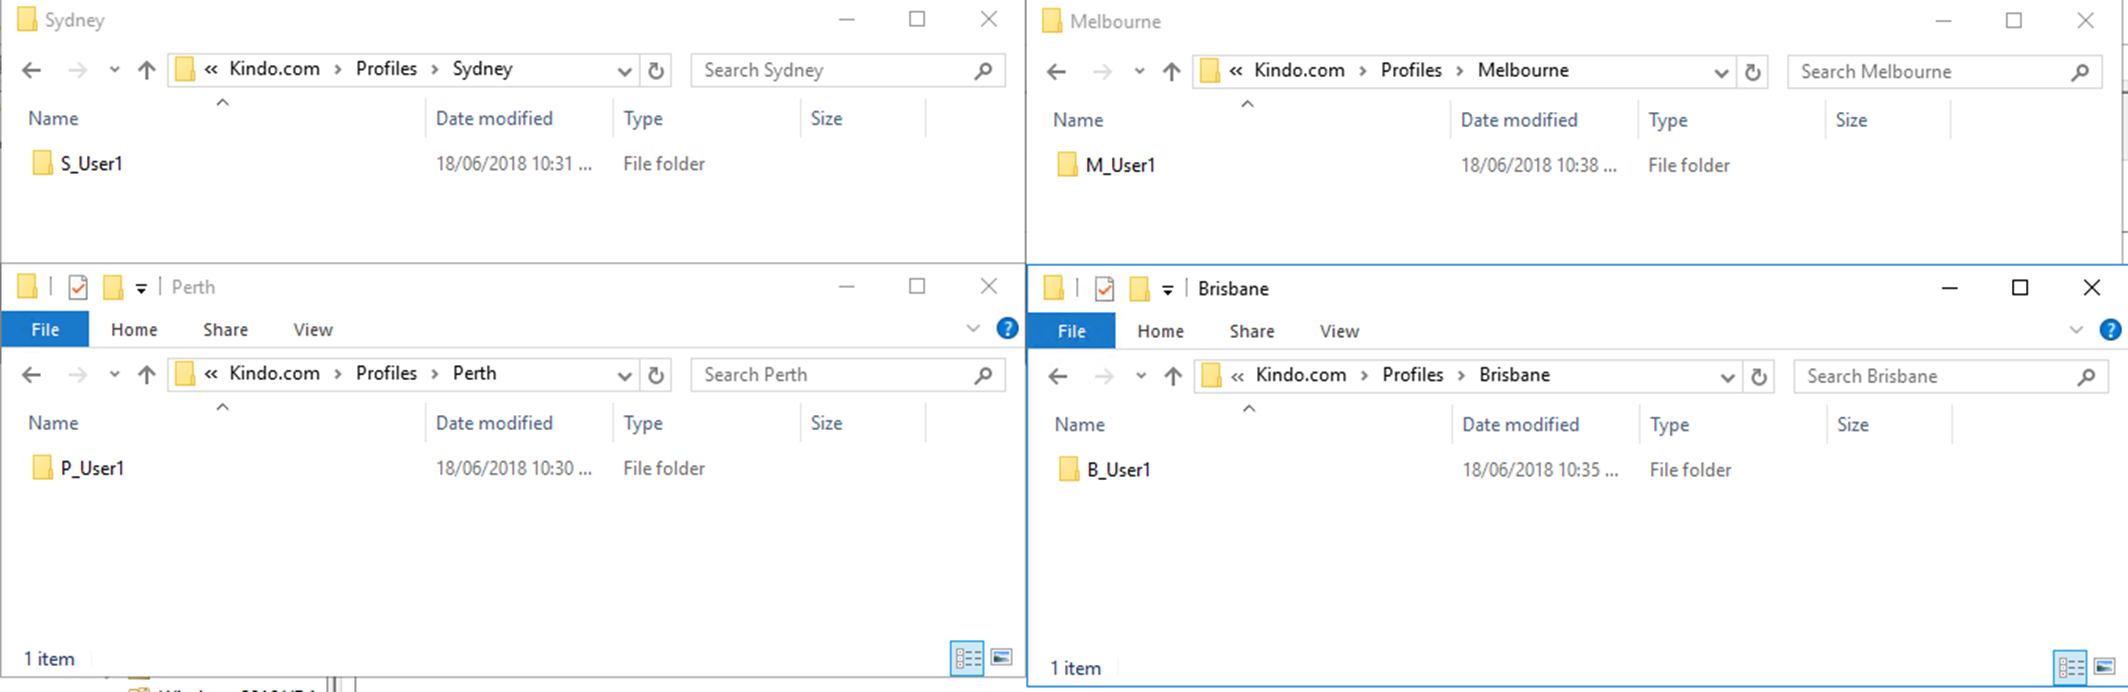
Task: Open recent locations dropdown in Melbourne window
Action: pos(1139,71)
